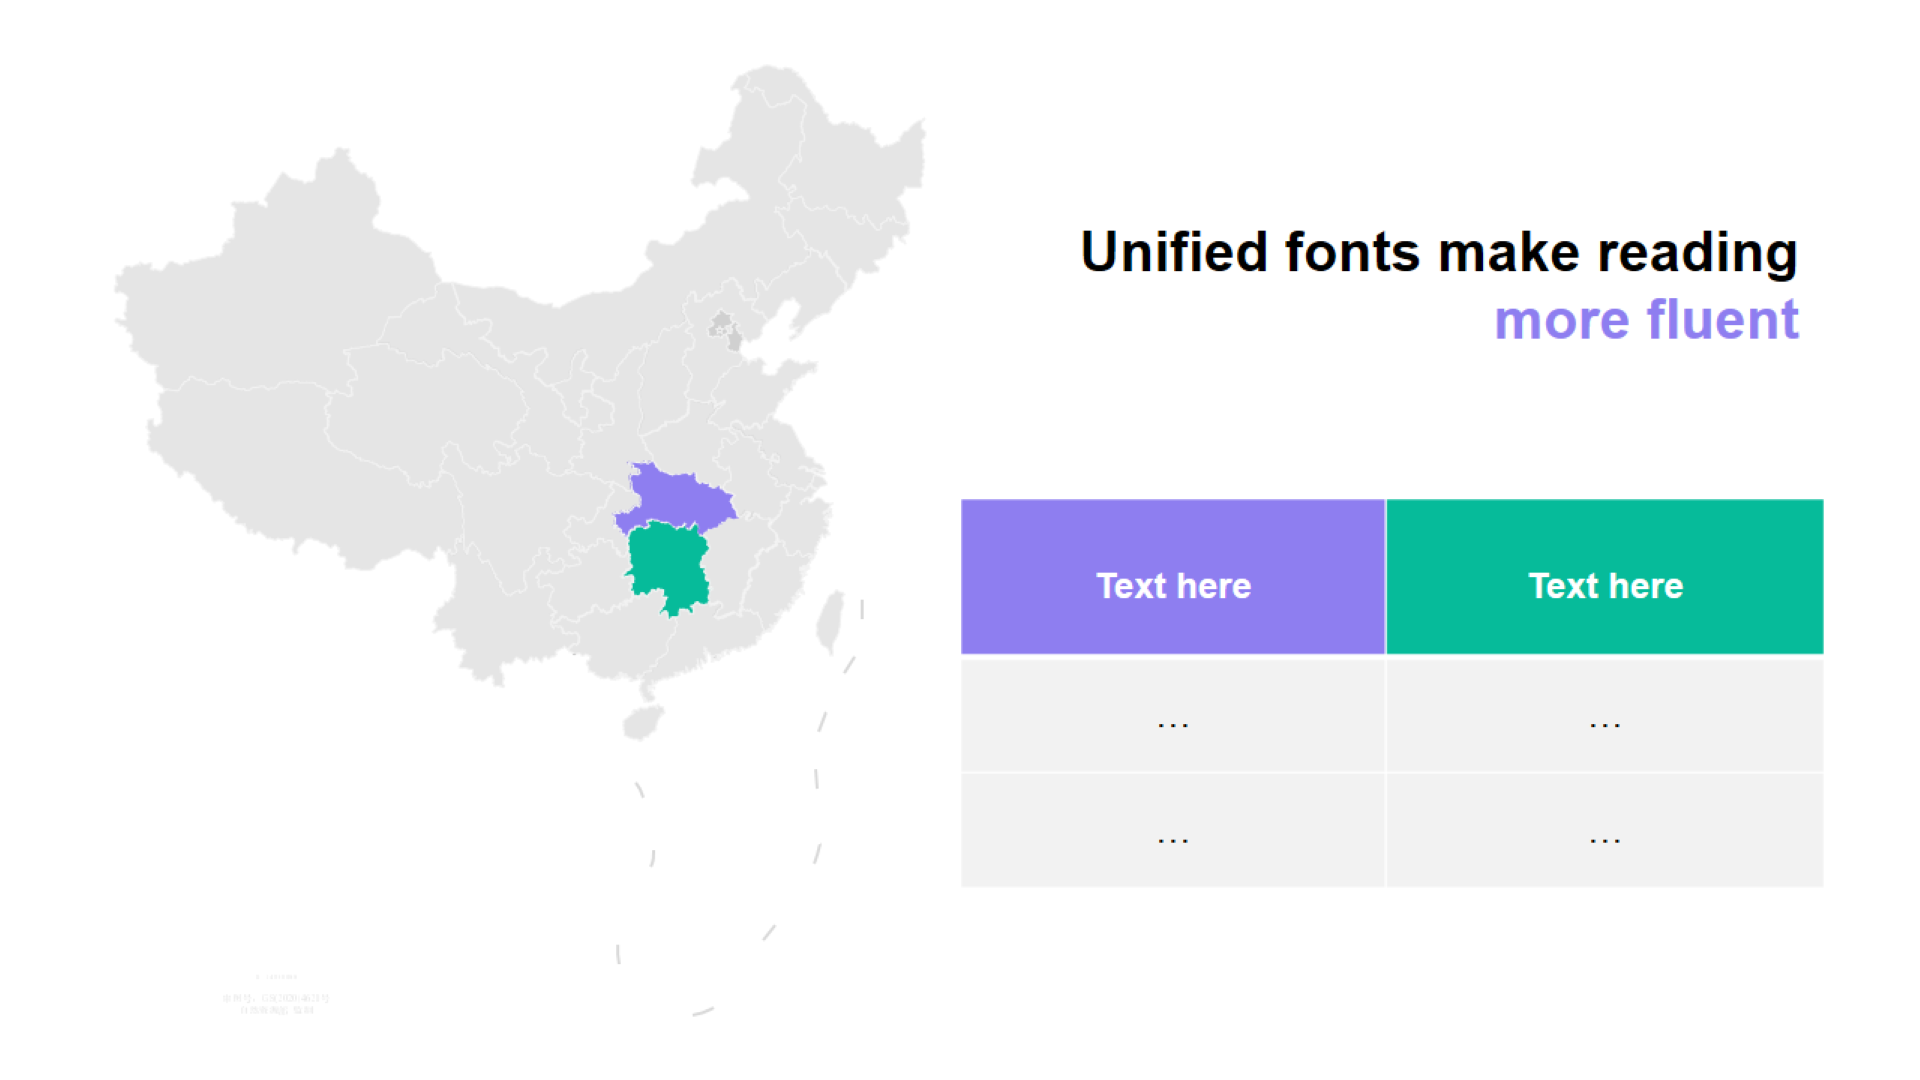
Task: Select the purple "Text here" header cell
Action: click(x=1172, y=577)
